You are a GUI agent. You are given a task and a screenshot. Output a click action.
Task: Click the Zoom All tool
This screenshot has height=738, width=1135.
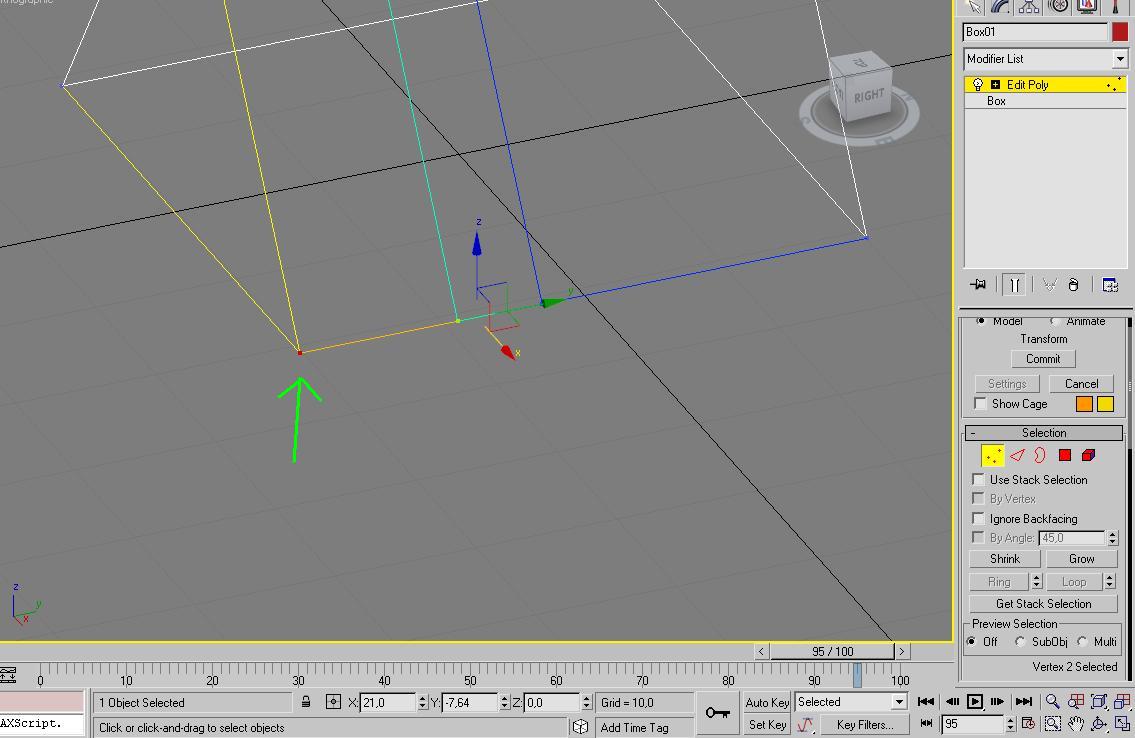[x=1076, y=701]
